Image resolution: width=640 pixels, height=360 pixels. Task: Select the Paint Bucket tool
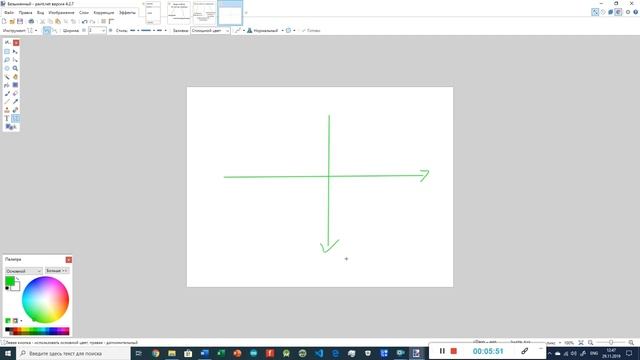point(7,85)
